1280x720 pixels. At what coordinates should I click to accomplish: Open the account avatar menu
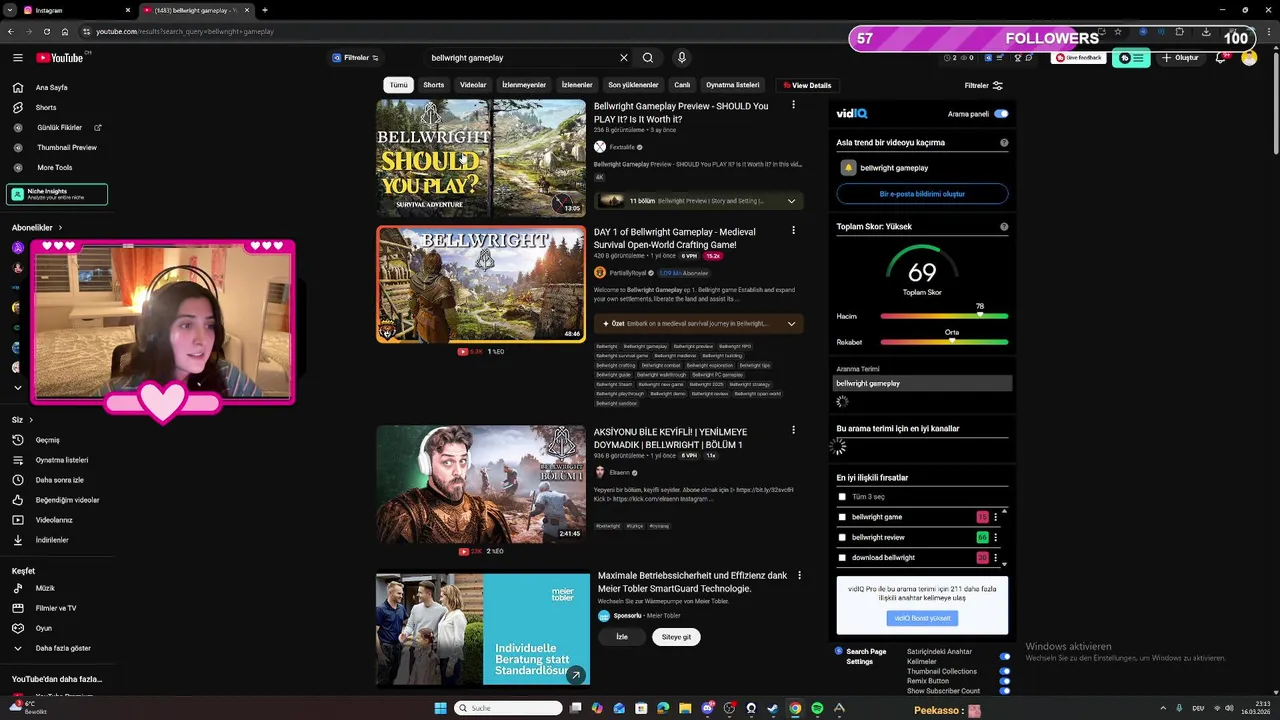click(1249, 58)
